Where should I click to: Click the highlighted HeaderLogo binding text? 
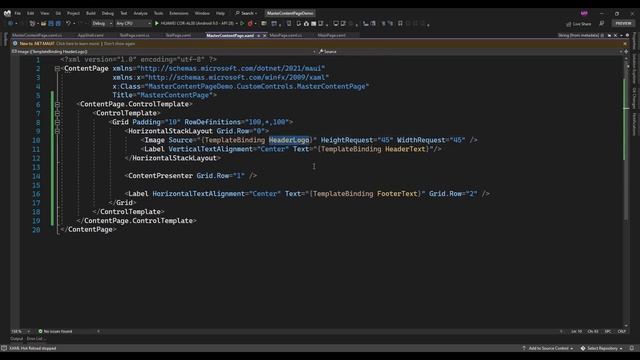click(x=289, y=140)
